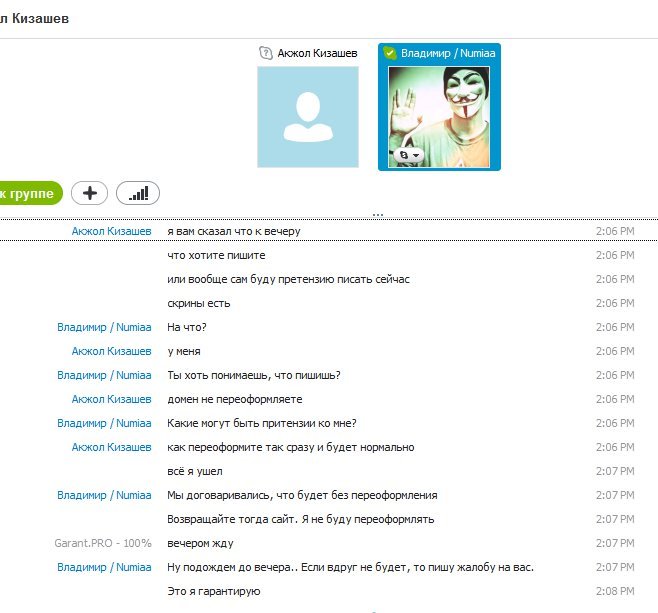Click the green group call button
This screenshot has height=613, width=658.
pos(30,193)
